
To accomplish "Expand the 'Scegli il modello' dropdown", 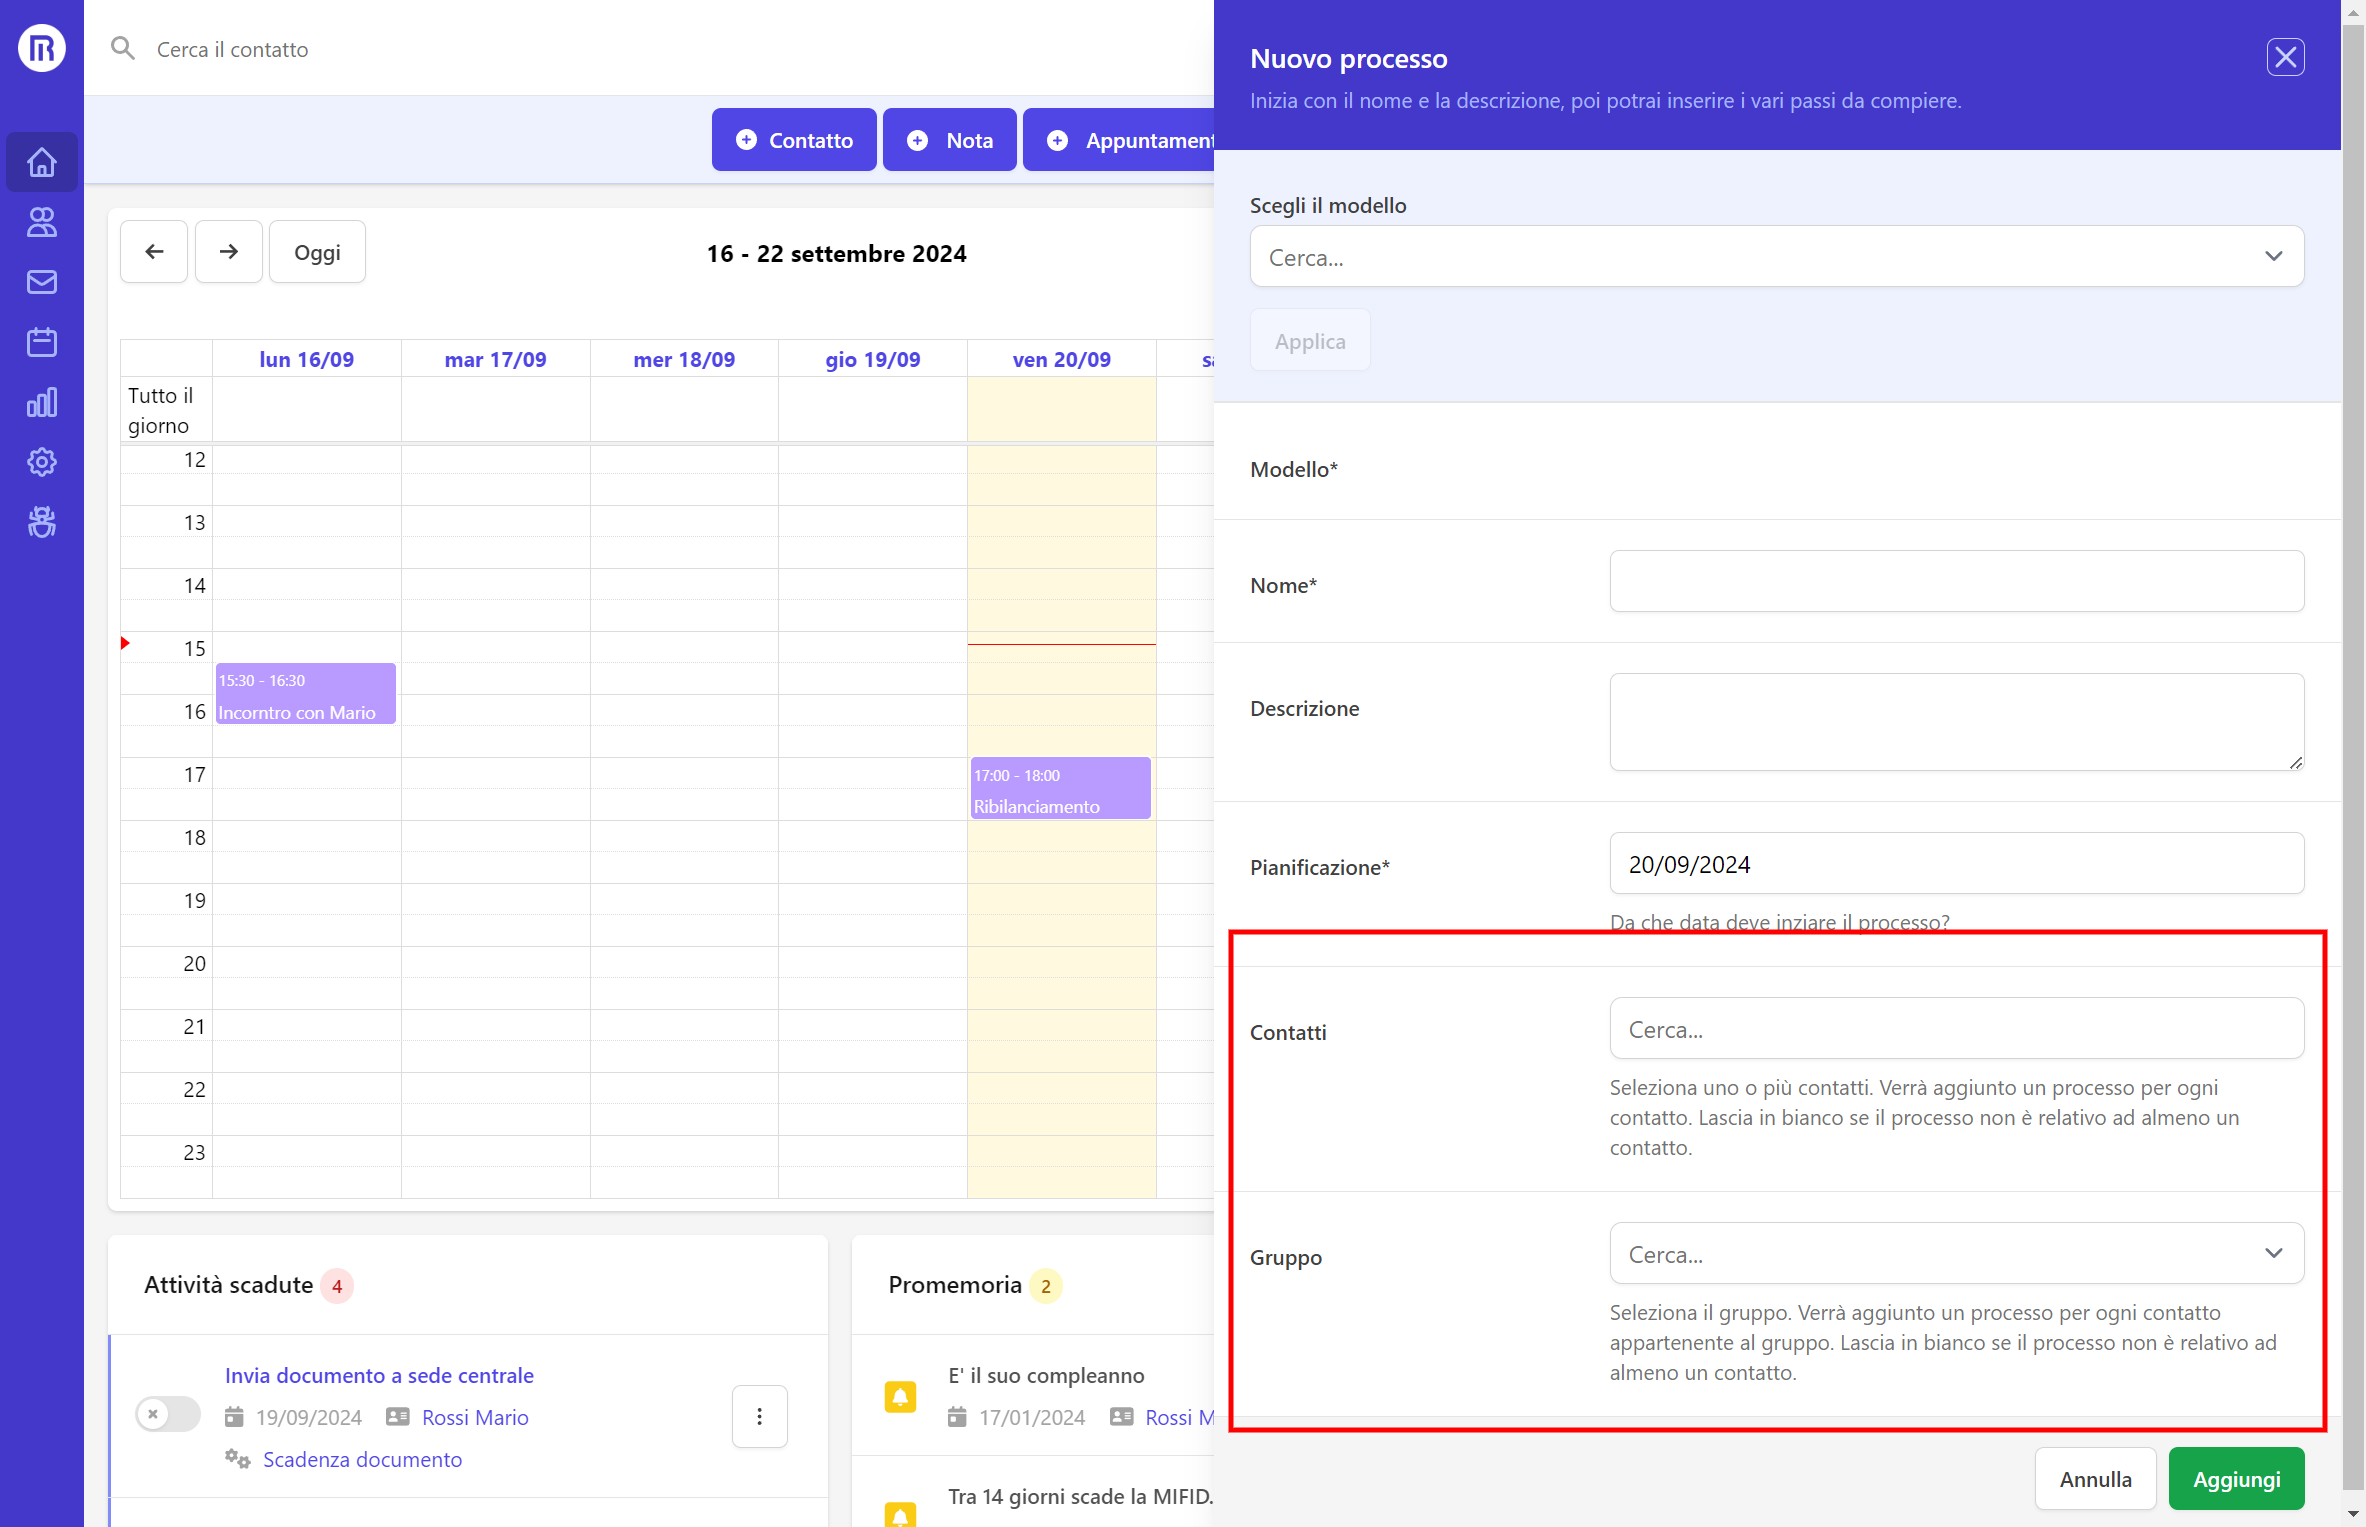I will [1776, 257].
